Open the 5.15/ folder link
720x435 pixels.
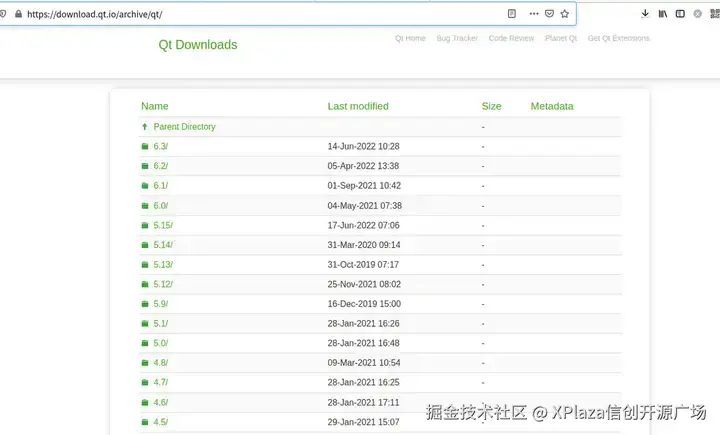tap(163, 226)
